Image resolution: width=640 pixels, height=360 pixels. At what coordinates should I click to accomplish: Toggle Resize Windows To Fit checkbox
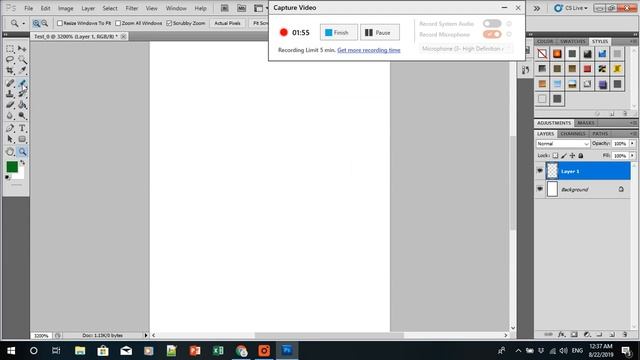[x=60, y=23]
